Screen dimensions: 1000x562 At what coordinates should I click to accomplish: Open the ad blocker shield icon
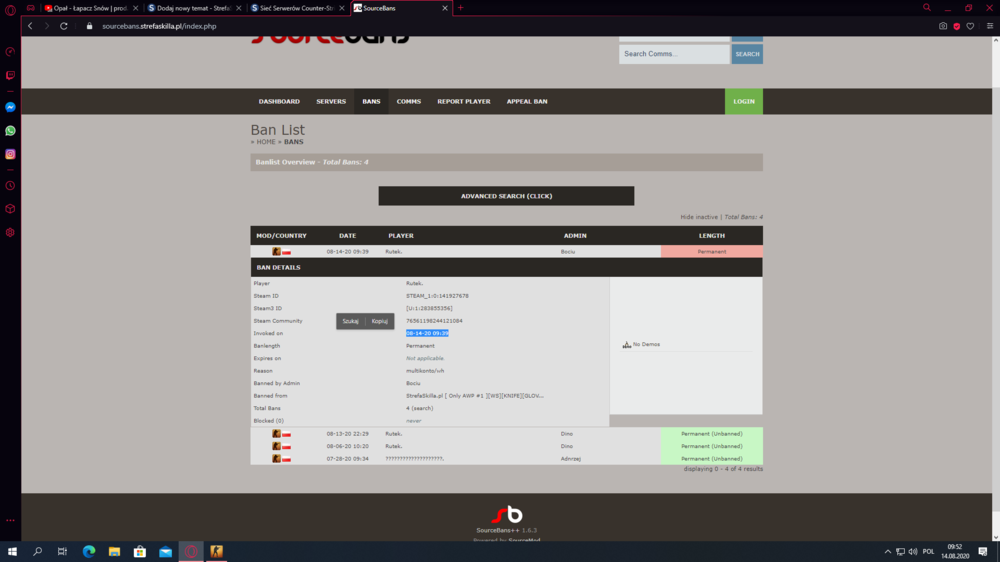tap(957, 26)
